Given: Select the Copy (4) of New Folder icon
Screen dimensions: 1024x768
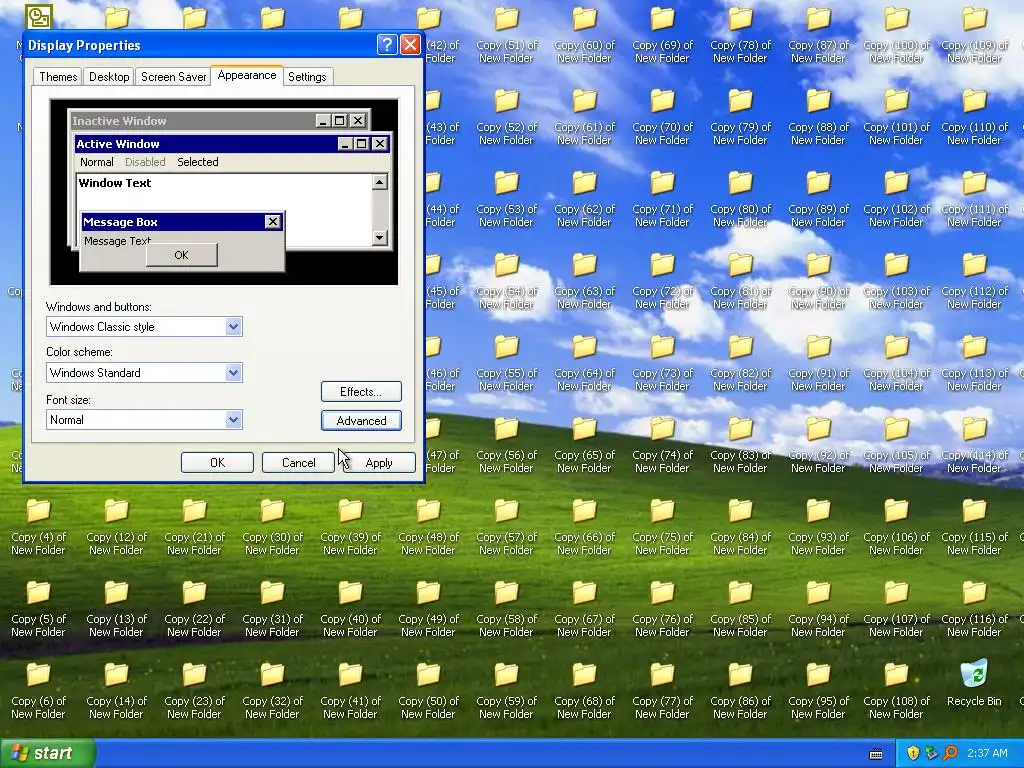Looking at the screenshot, I should (39, 528).
